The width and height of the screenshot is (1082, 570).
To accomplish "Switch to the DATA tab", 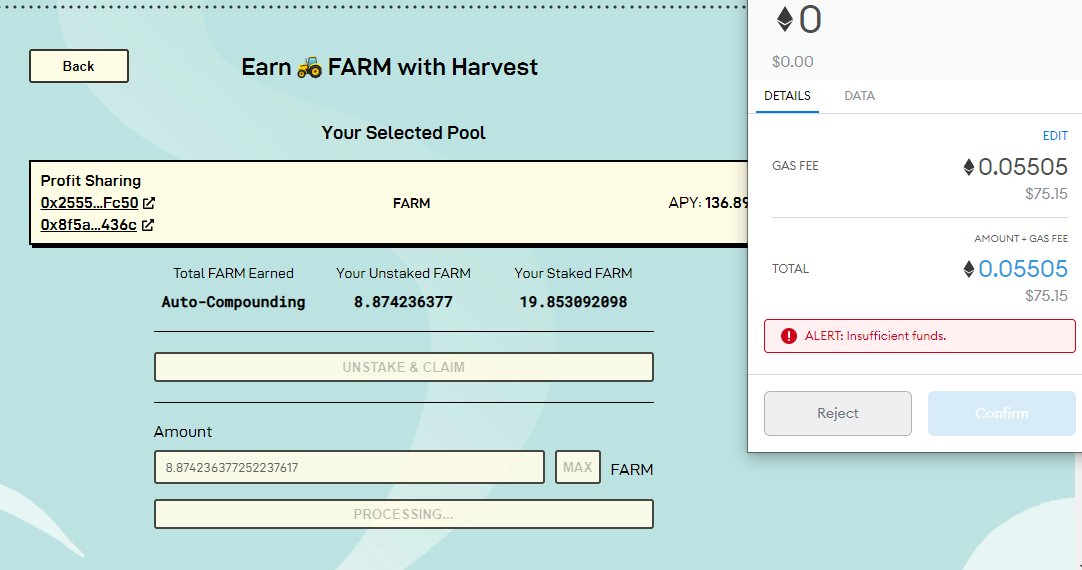I will click(x=859, y=96).
